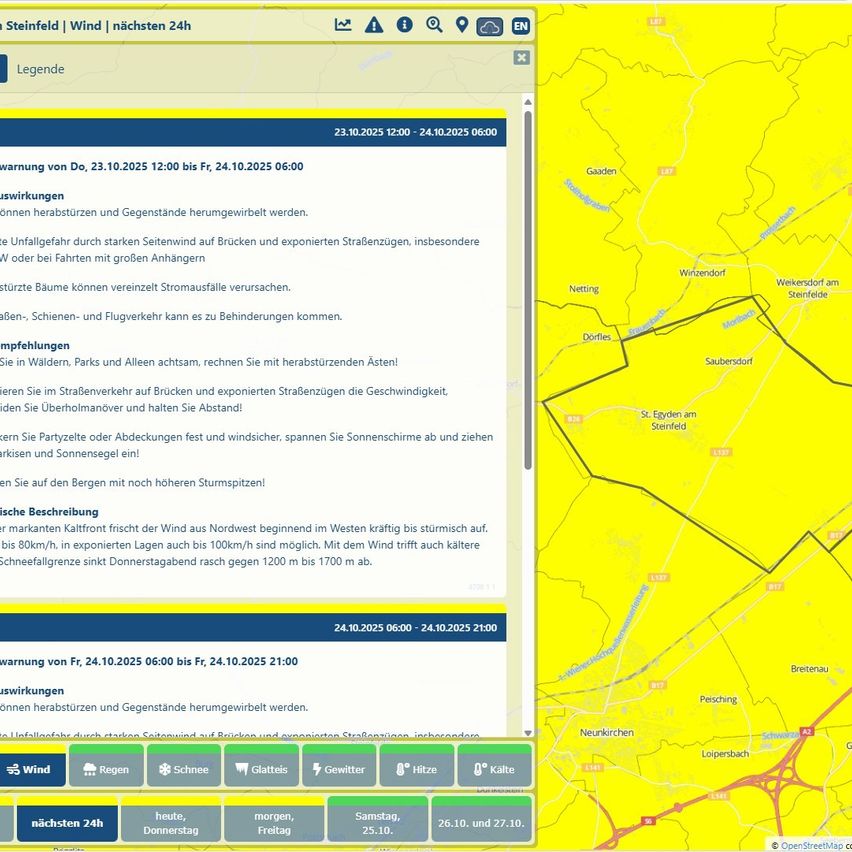Switch to the Legende tab
The image size is (852, 852).
41,69
